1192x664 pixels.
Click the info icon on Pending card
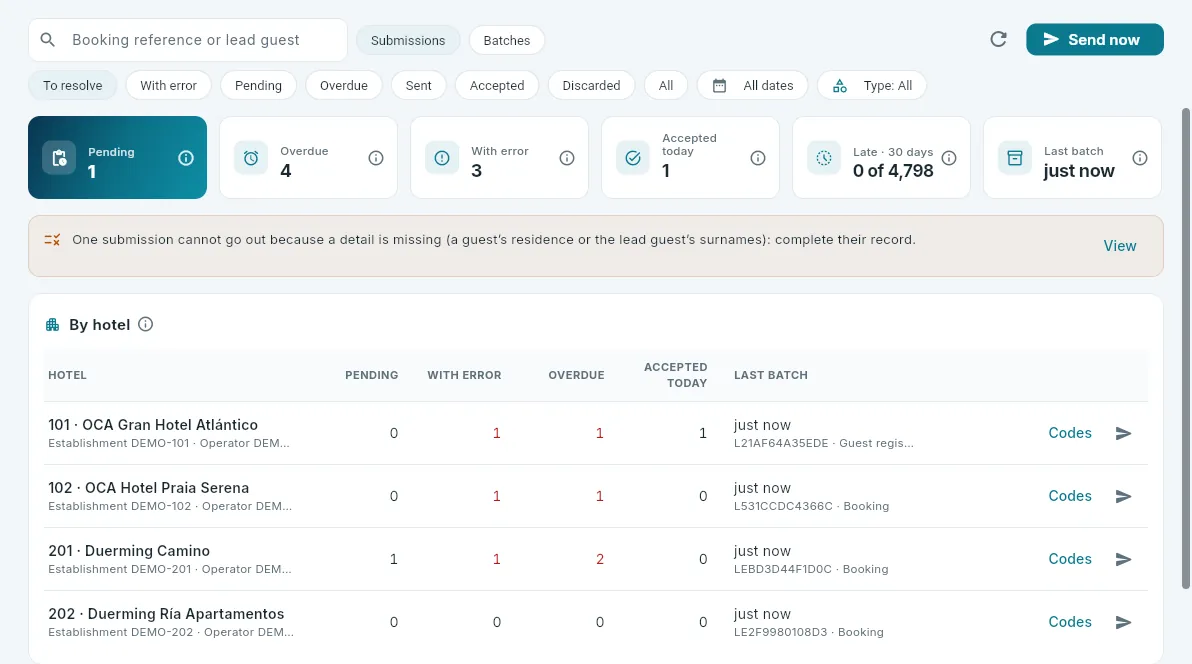185,158
